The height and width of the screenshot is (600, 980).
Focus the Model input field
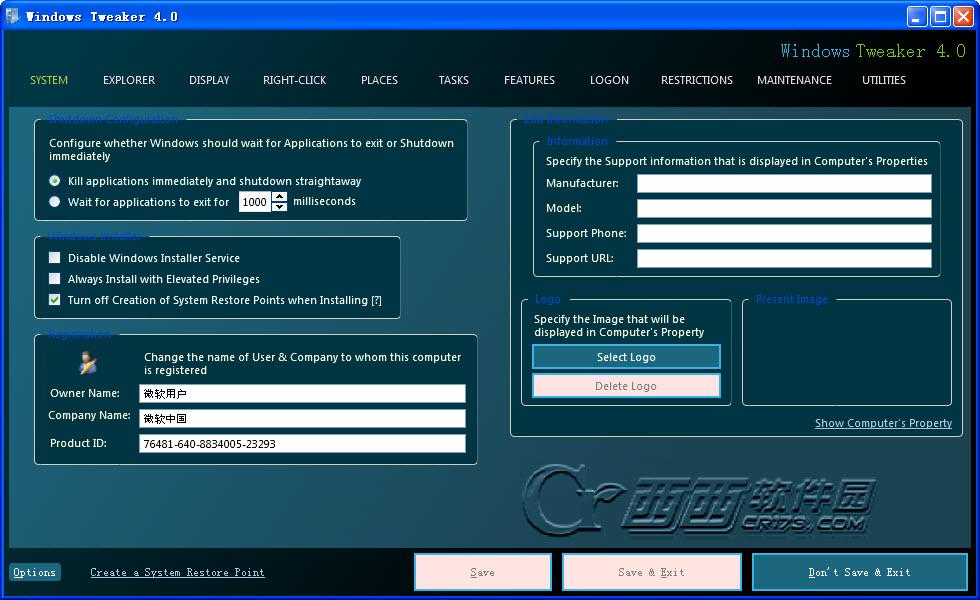784,208
